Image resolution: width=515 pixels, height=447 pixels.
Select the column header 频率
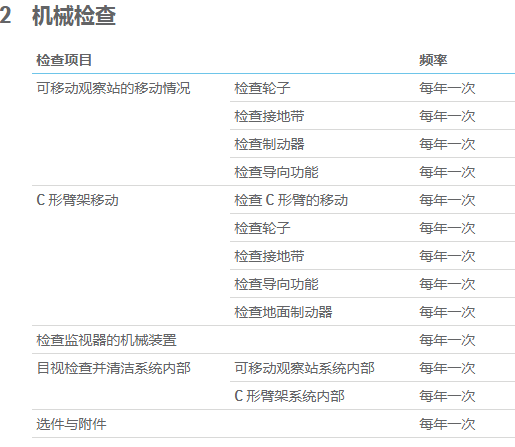tap(433, 60)
